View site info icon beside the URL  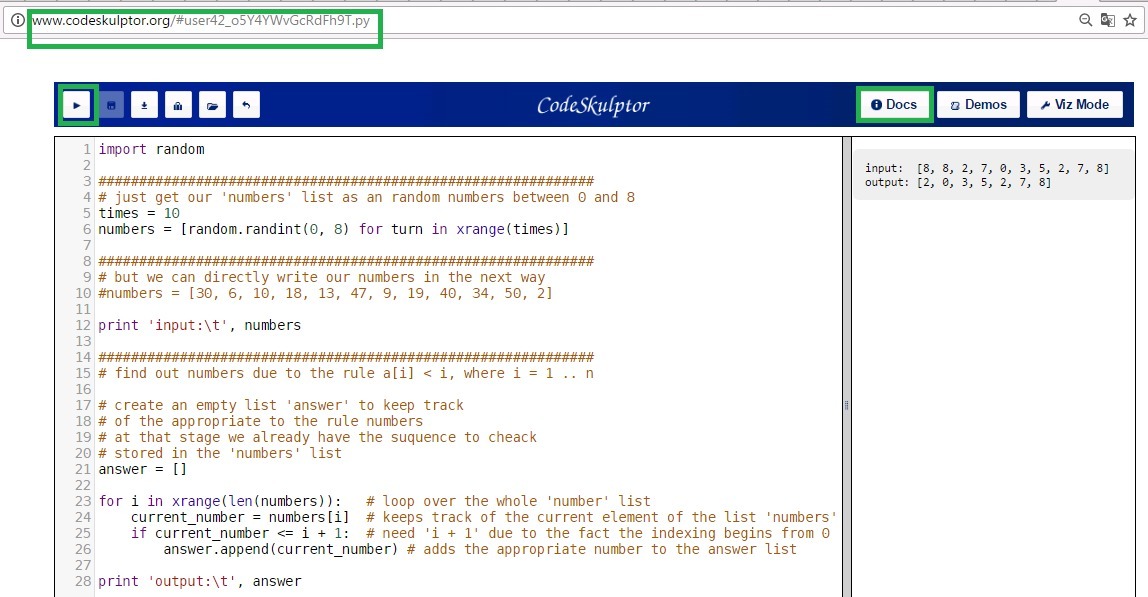click(17, 20)
